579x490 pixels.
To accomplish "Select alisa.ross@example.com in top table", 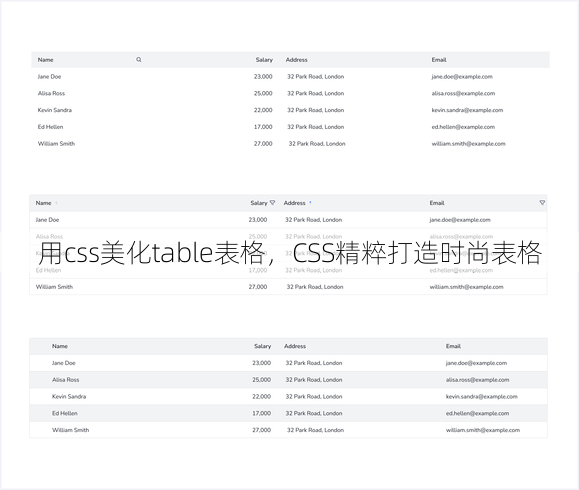I will (x=463, y=93).
